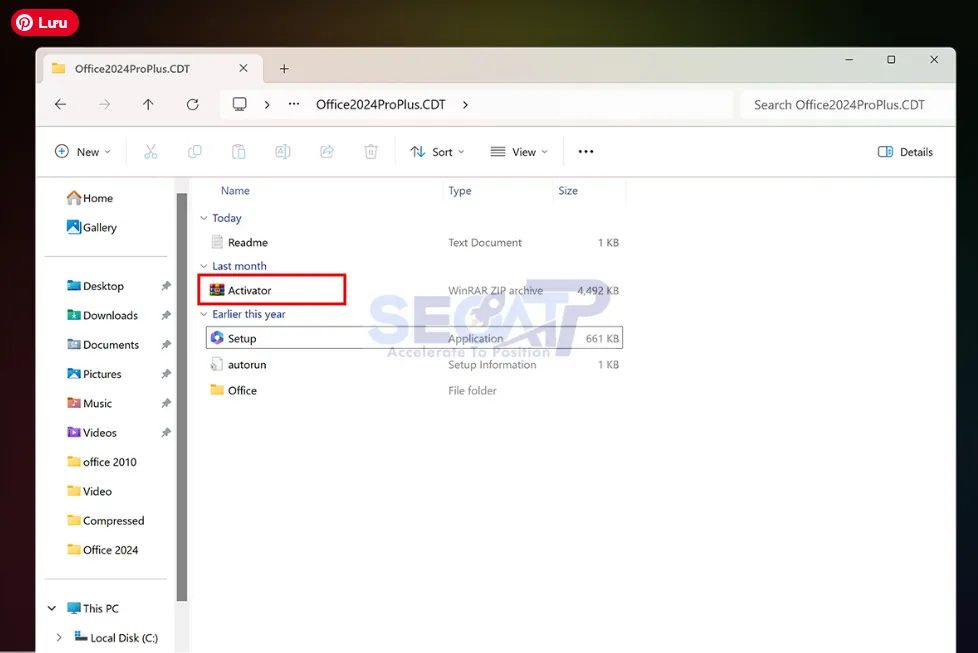
Task: Open the New dropdown
Action: point(83,151)
